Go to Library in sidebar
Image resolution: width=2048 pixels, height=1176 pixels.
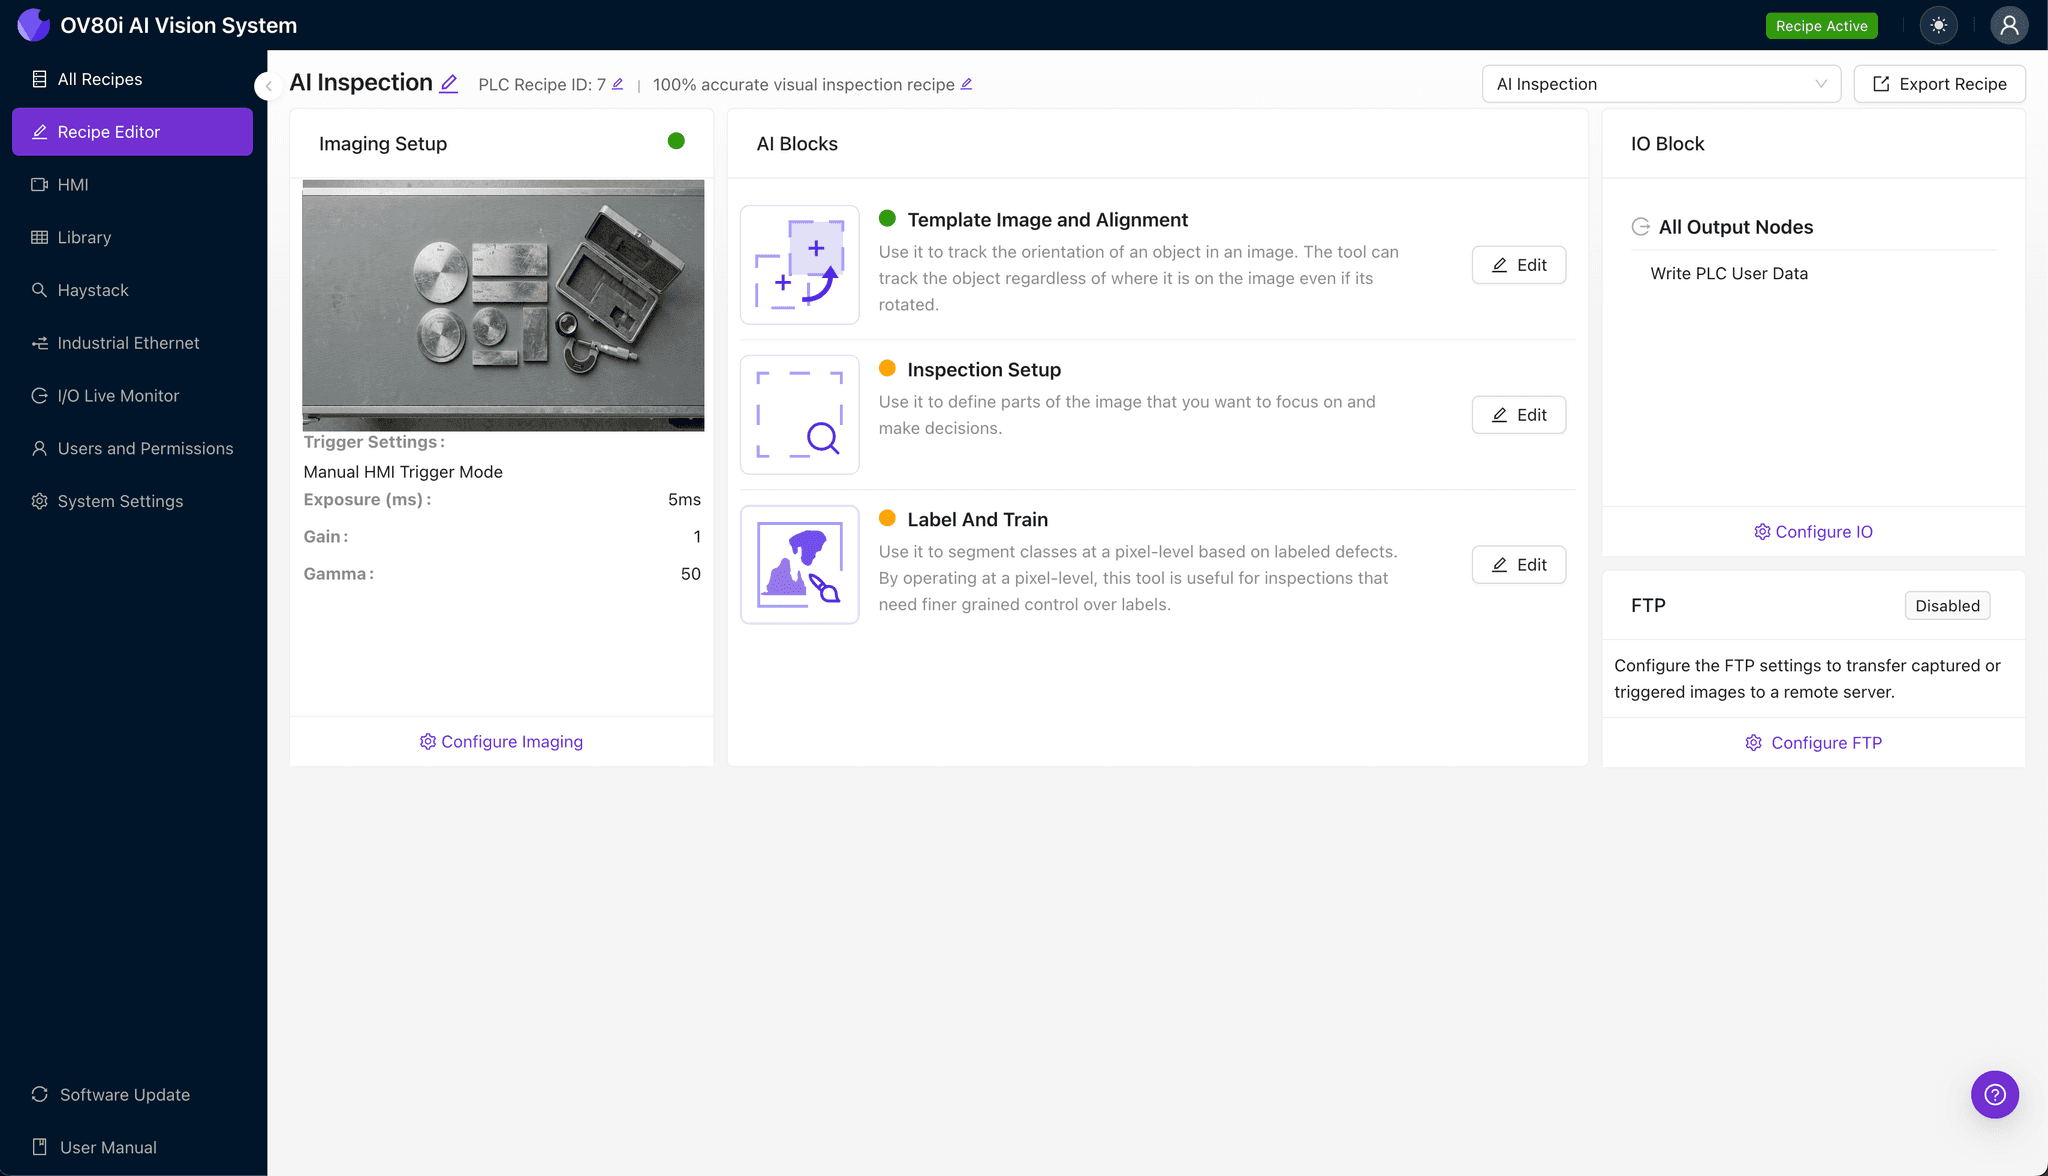[x=132, y=238]
